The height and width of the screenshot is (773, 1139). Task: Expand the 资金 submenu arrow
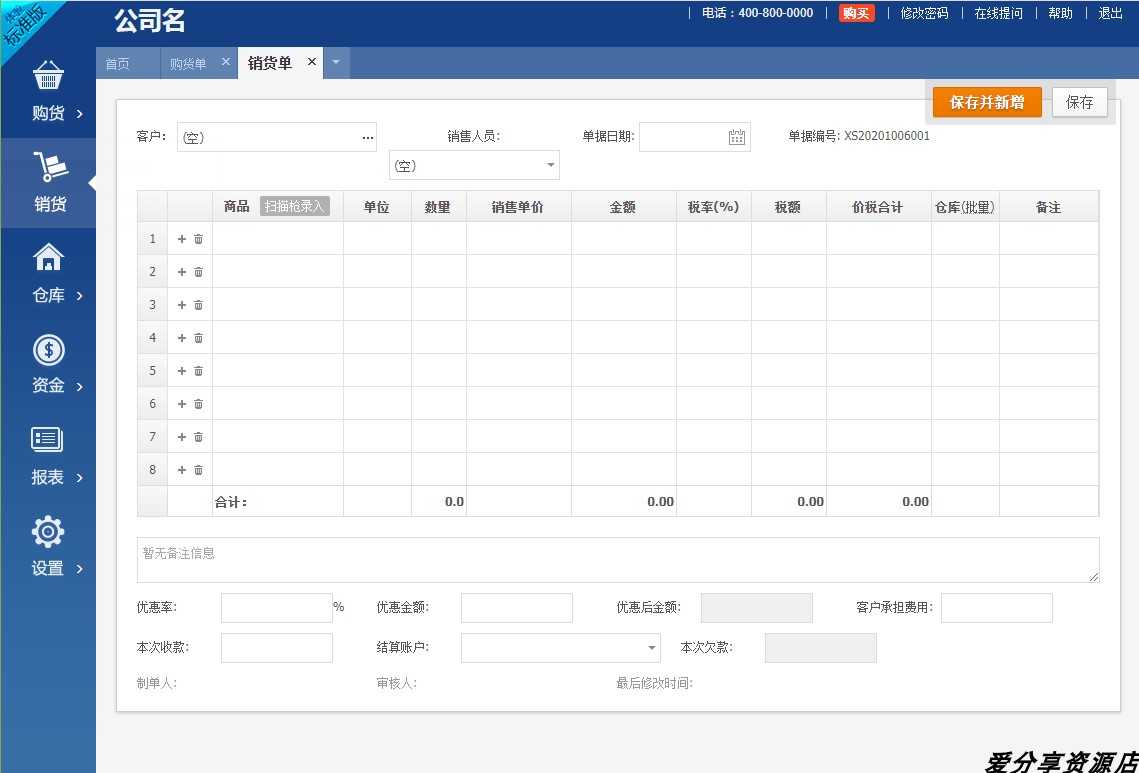tap(80, 386)
